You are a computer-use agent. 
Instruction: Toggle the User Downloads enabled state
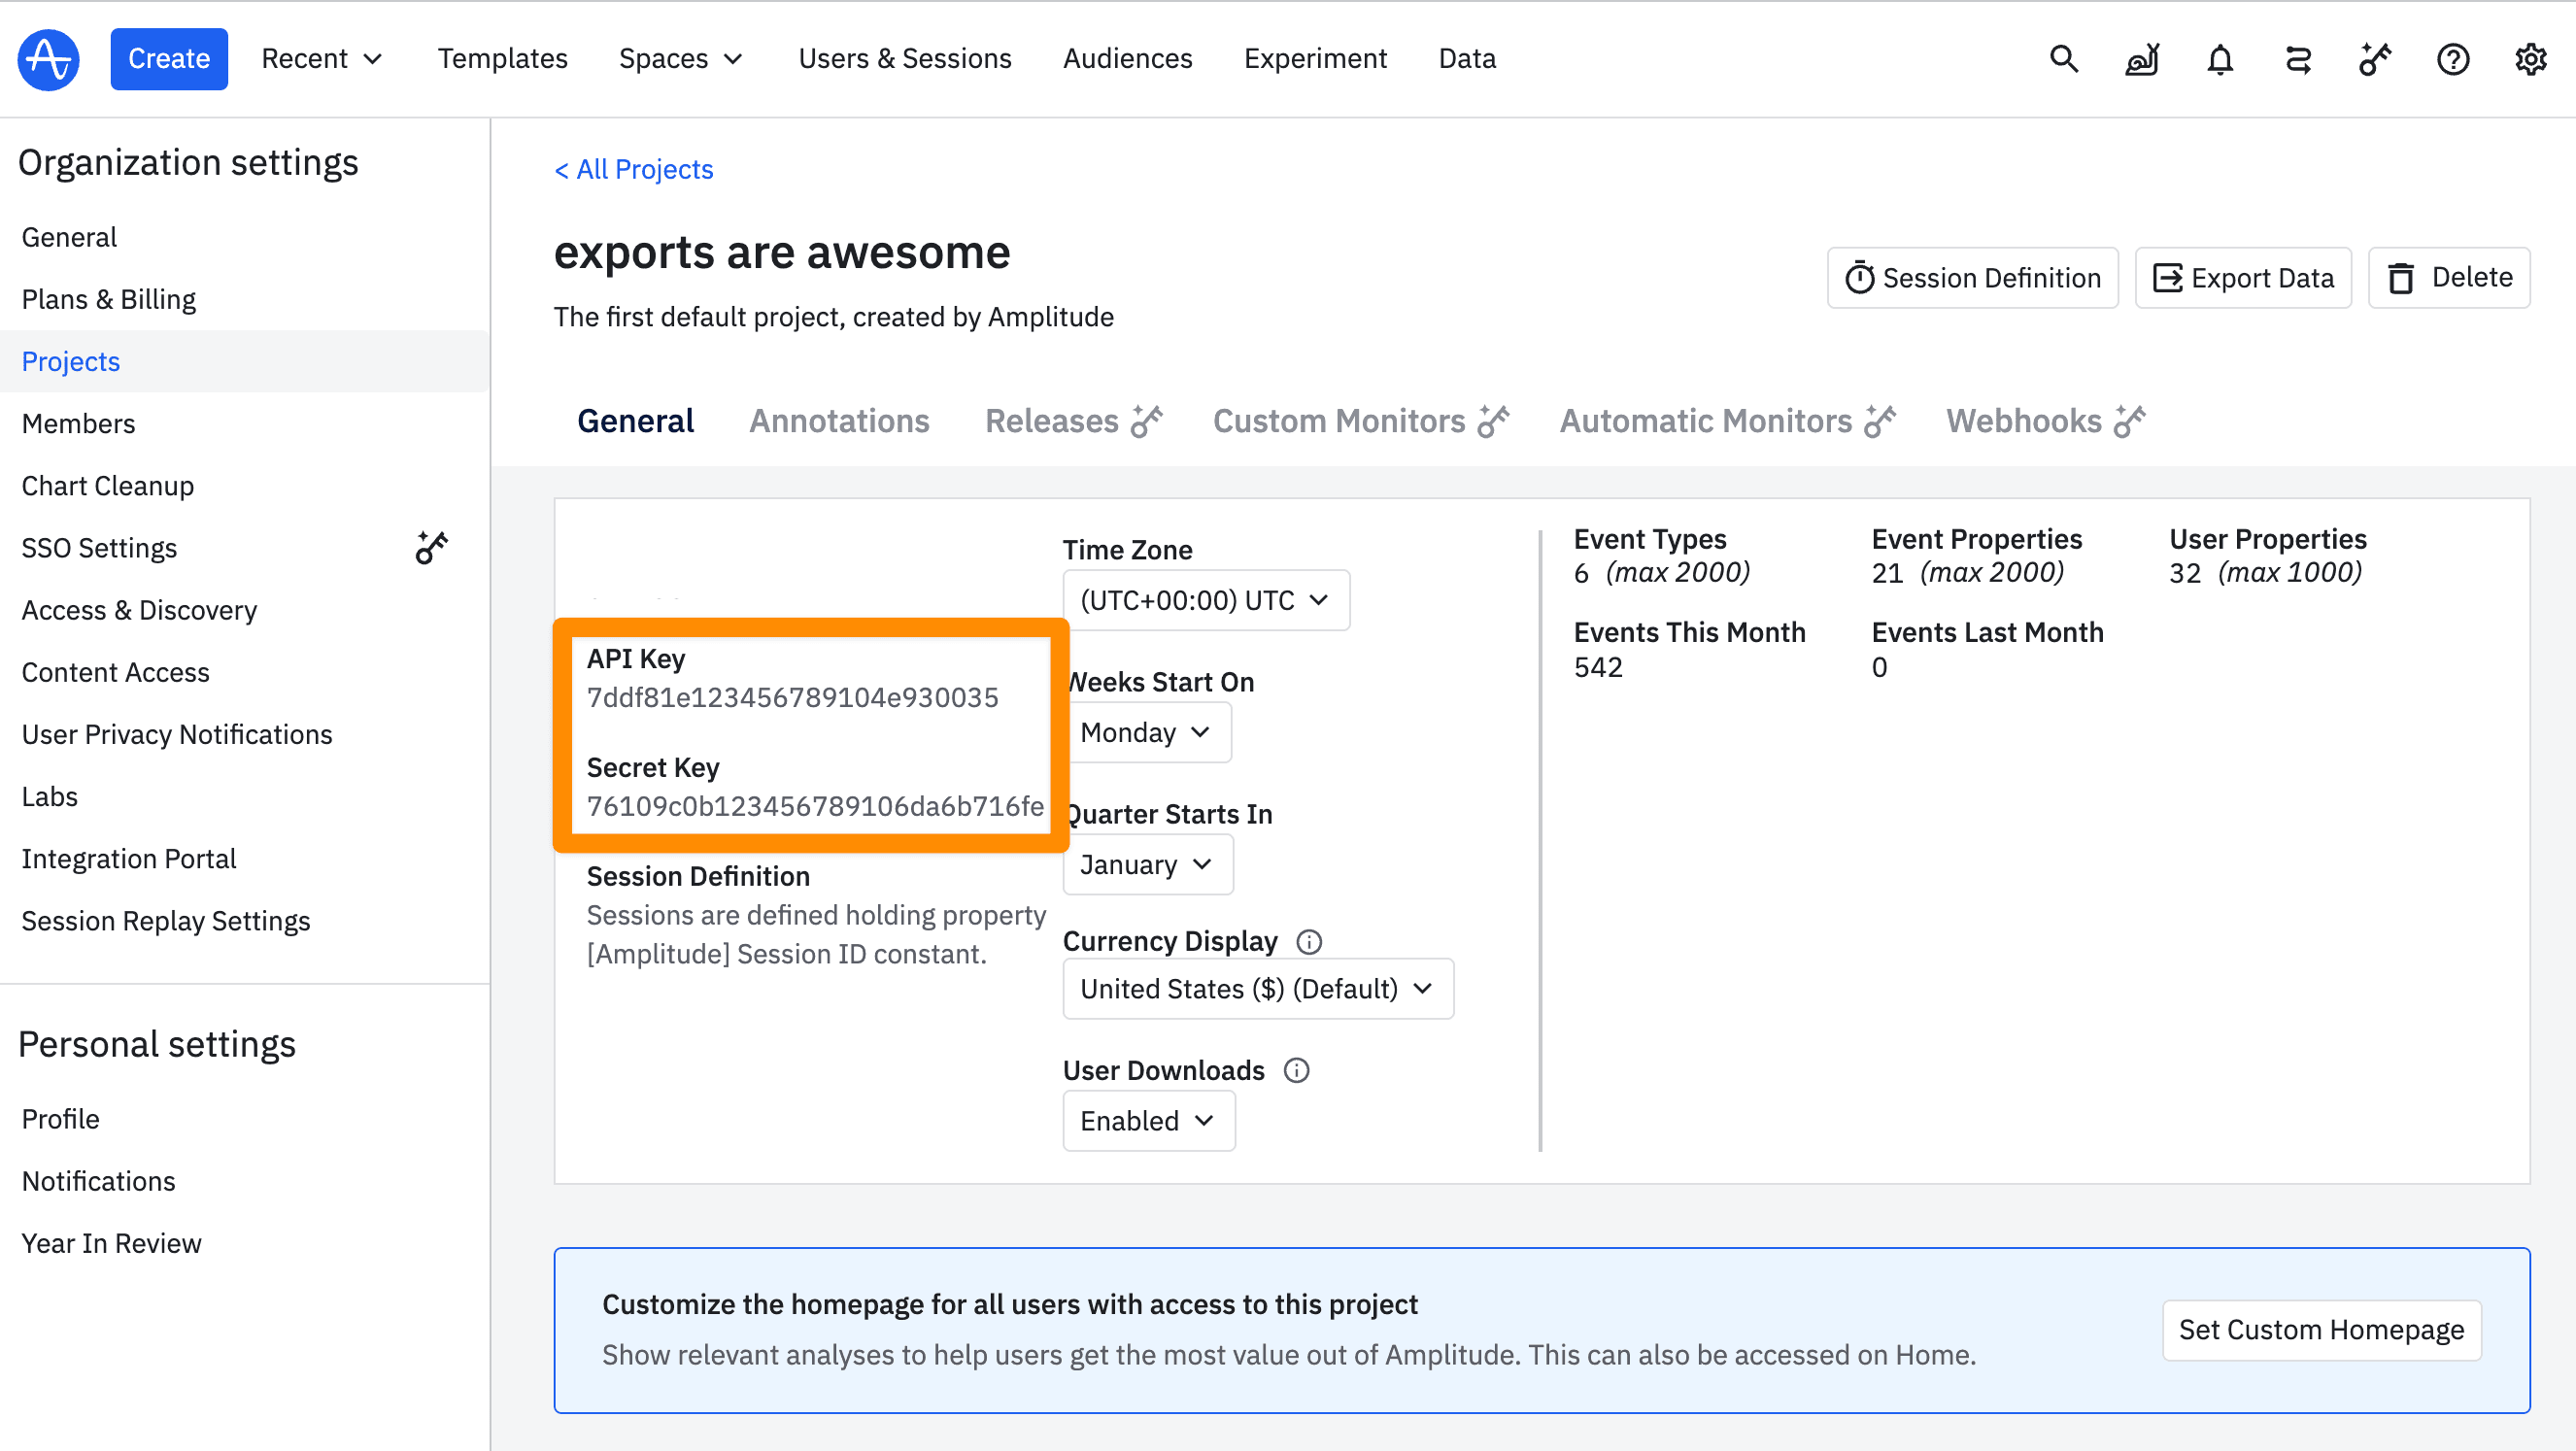click(x=1146, y=1120)
